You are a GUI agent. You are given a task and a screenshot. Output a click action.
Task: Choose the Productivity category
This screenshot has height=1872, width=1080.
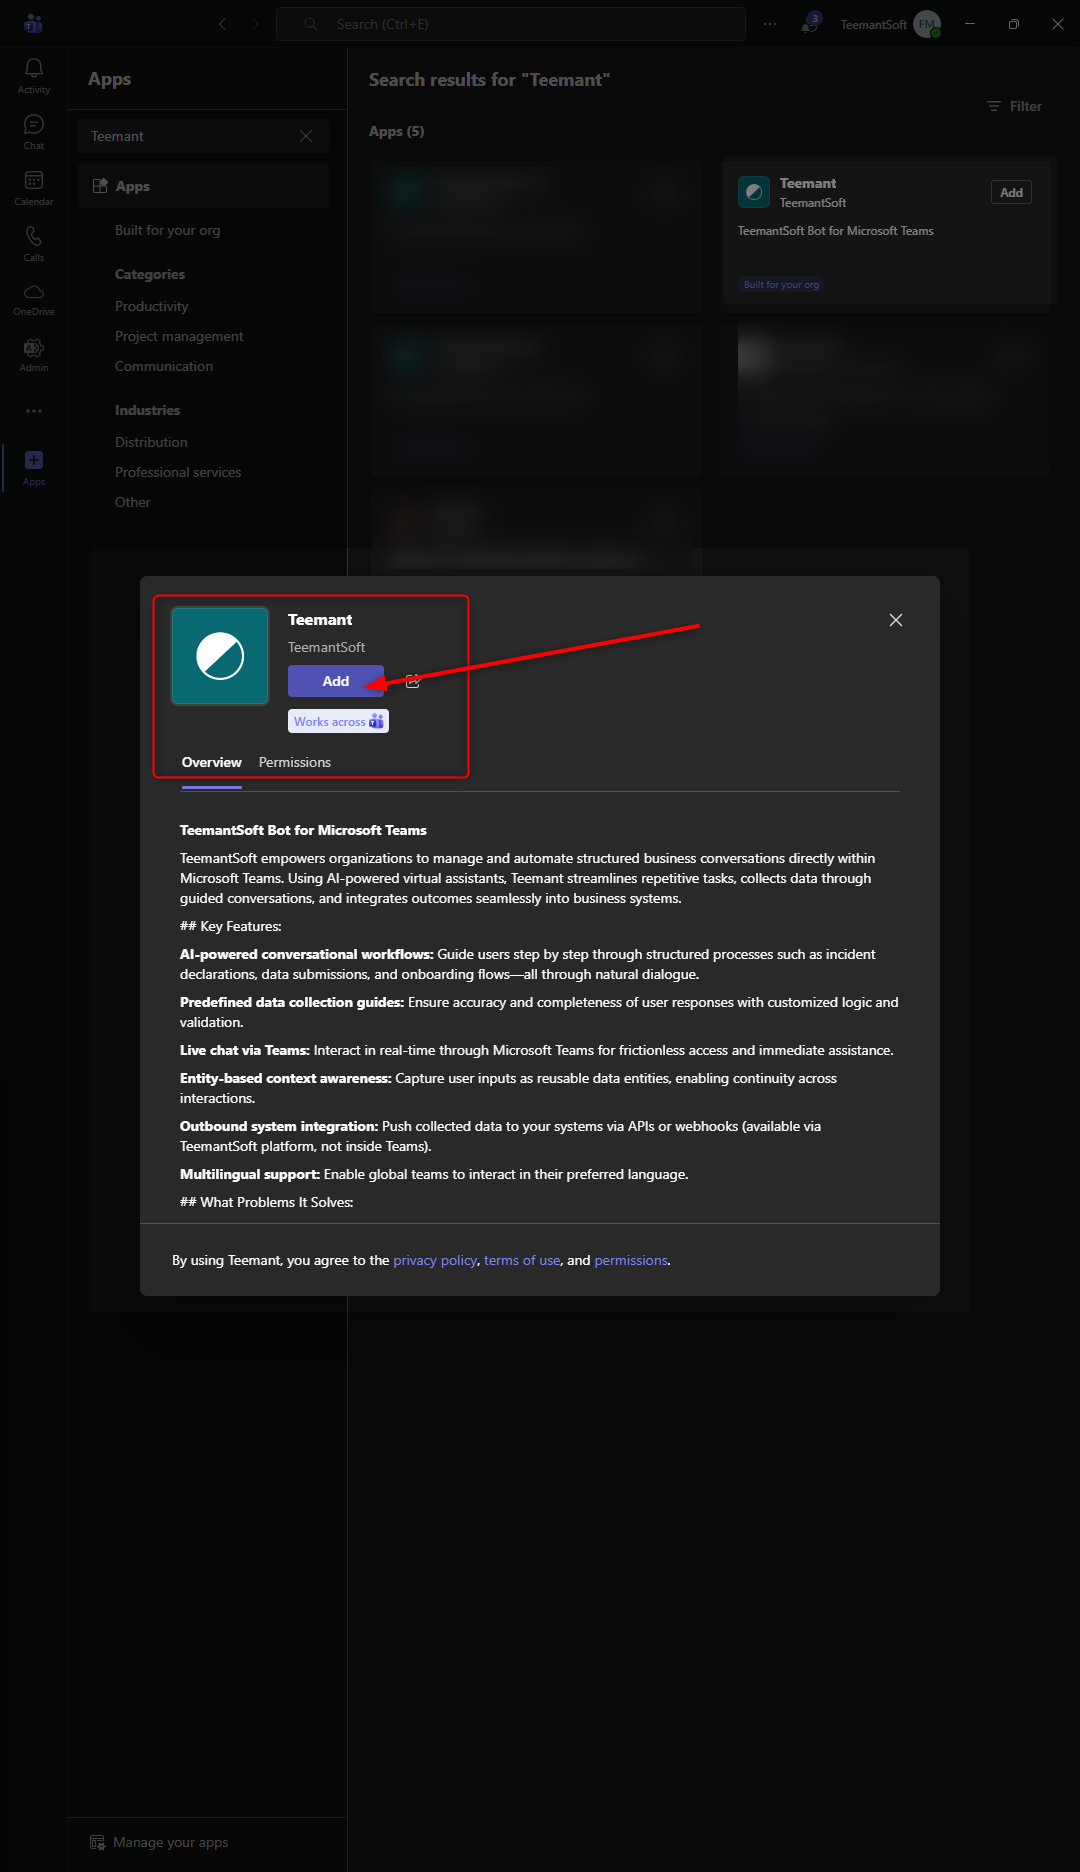(151, 306)
